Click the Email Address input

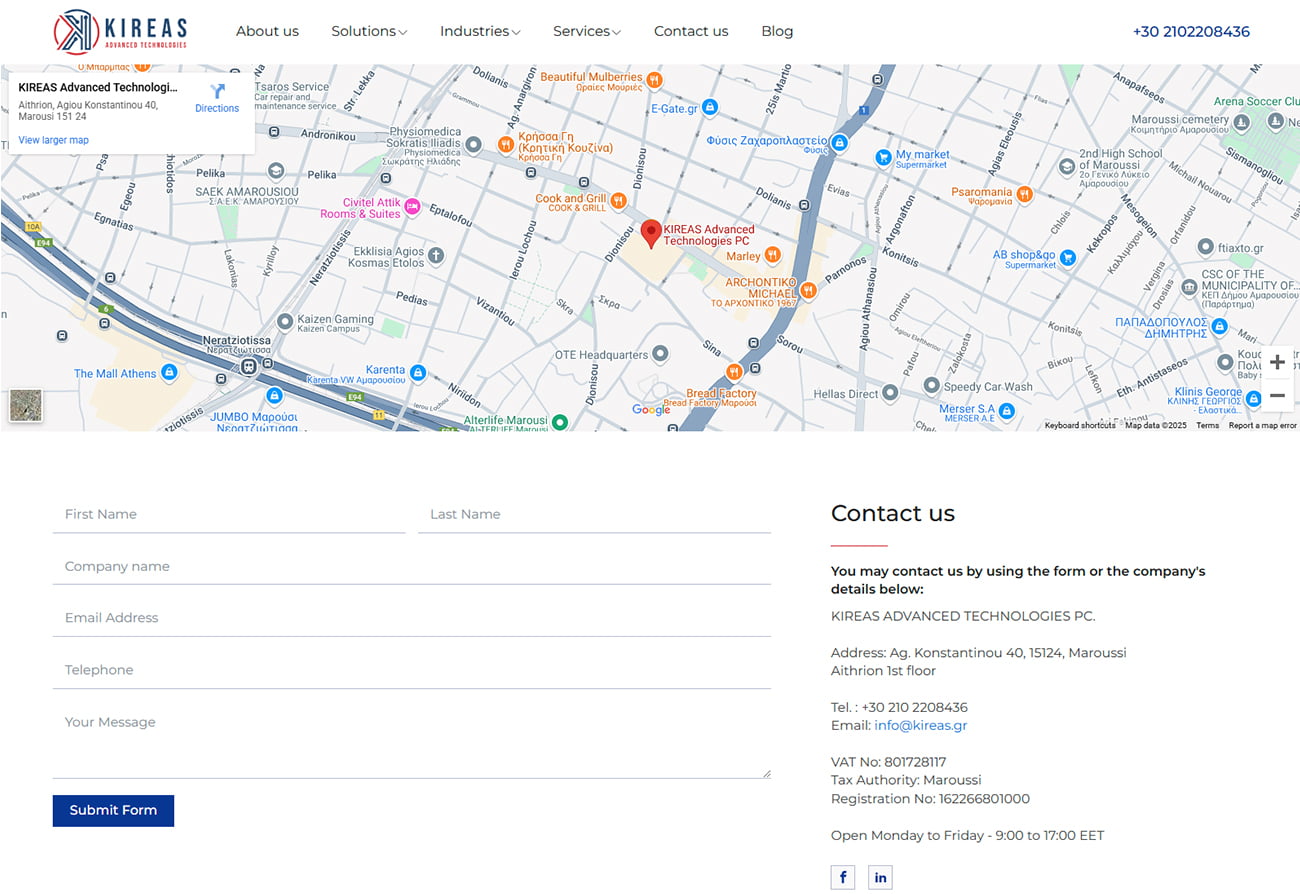click(412, 618)
